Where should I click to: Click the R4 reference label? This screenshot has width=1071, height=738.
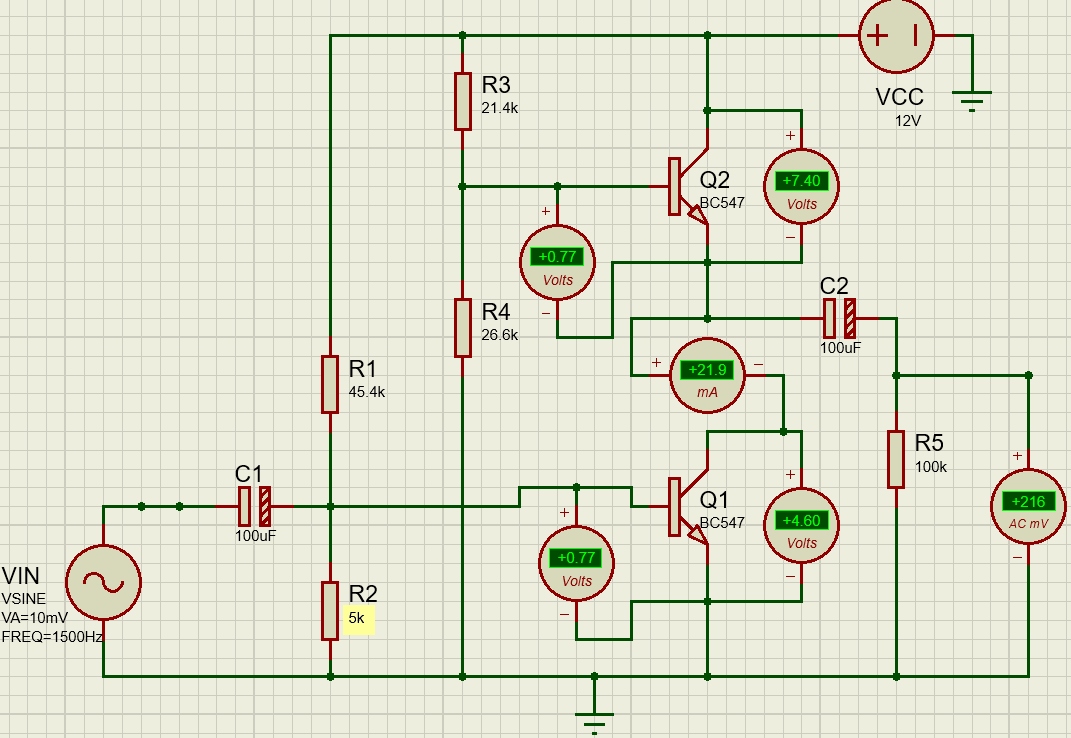[x=496, y=312]
